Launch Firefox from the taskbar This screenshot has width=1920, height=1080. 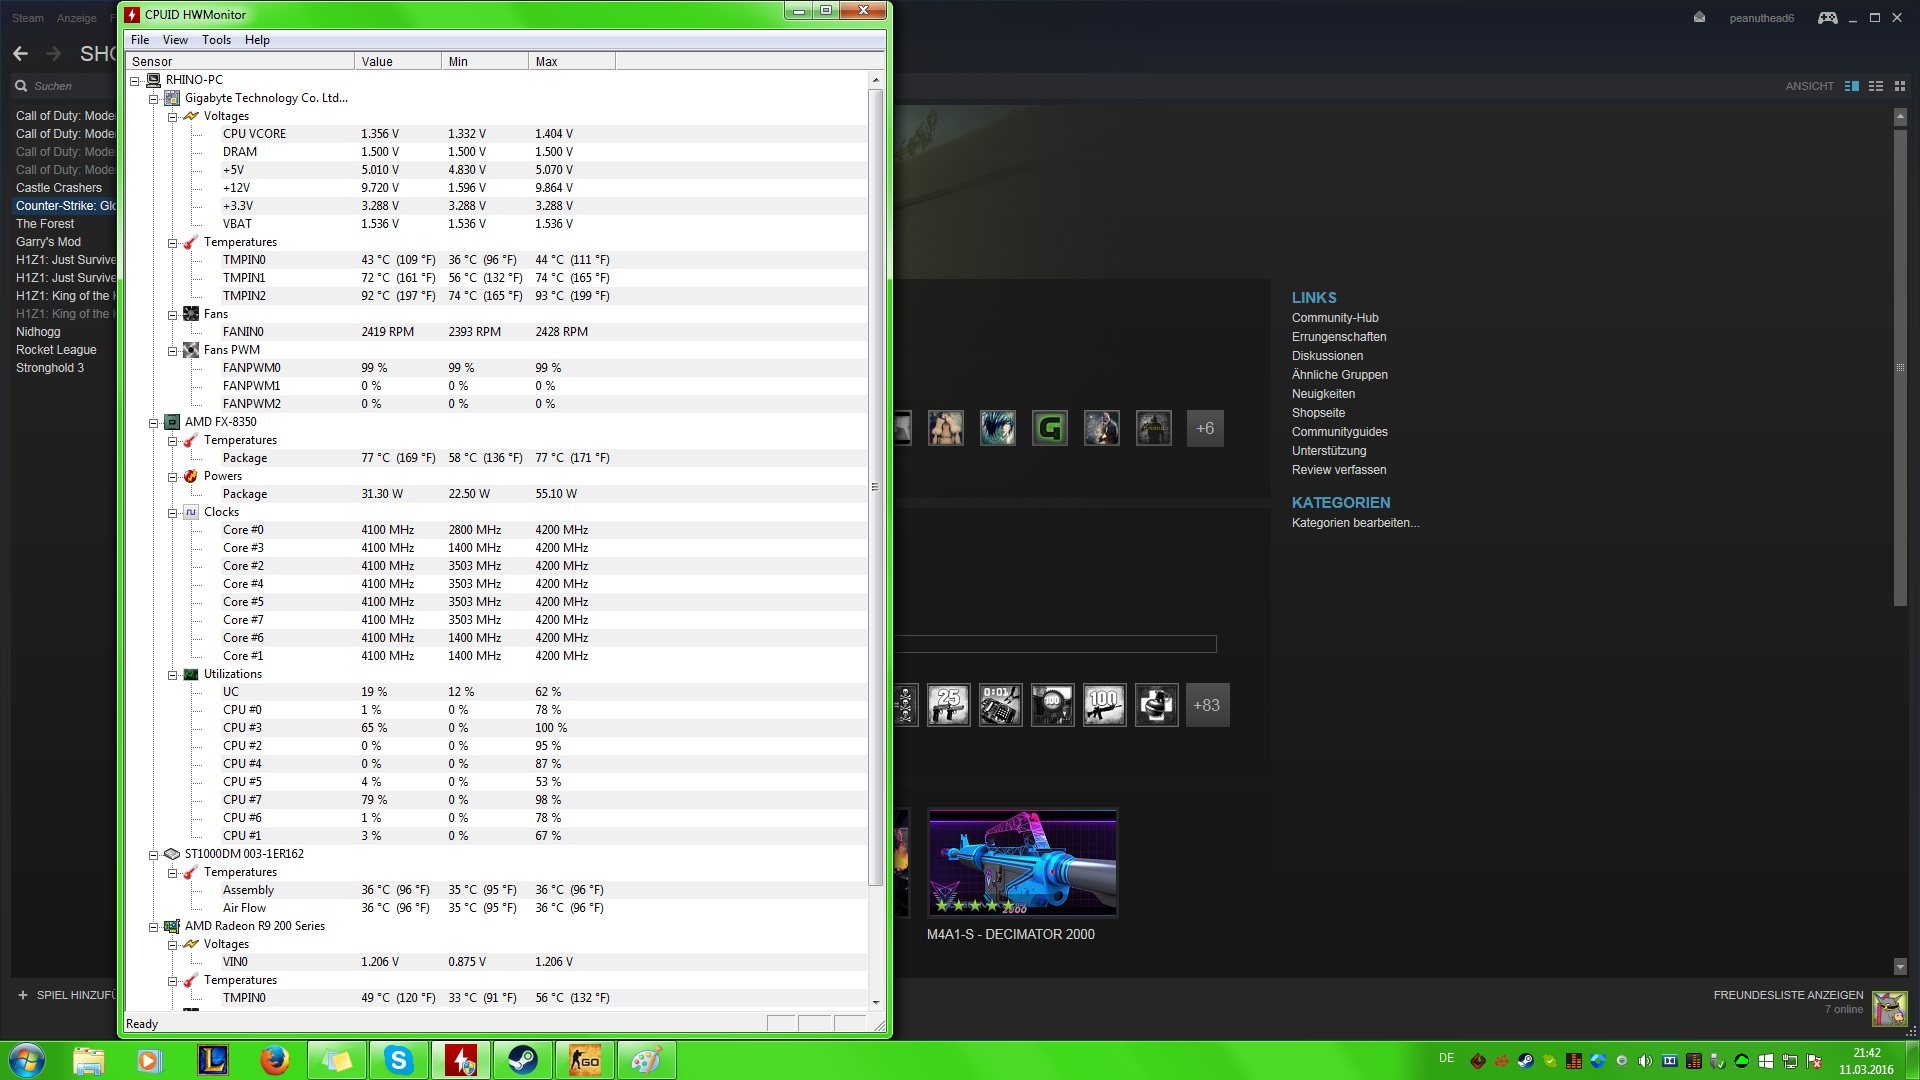pyautogui.click(x=274, y=1060)
